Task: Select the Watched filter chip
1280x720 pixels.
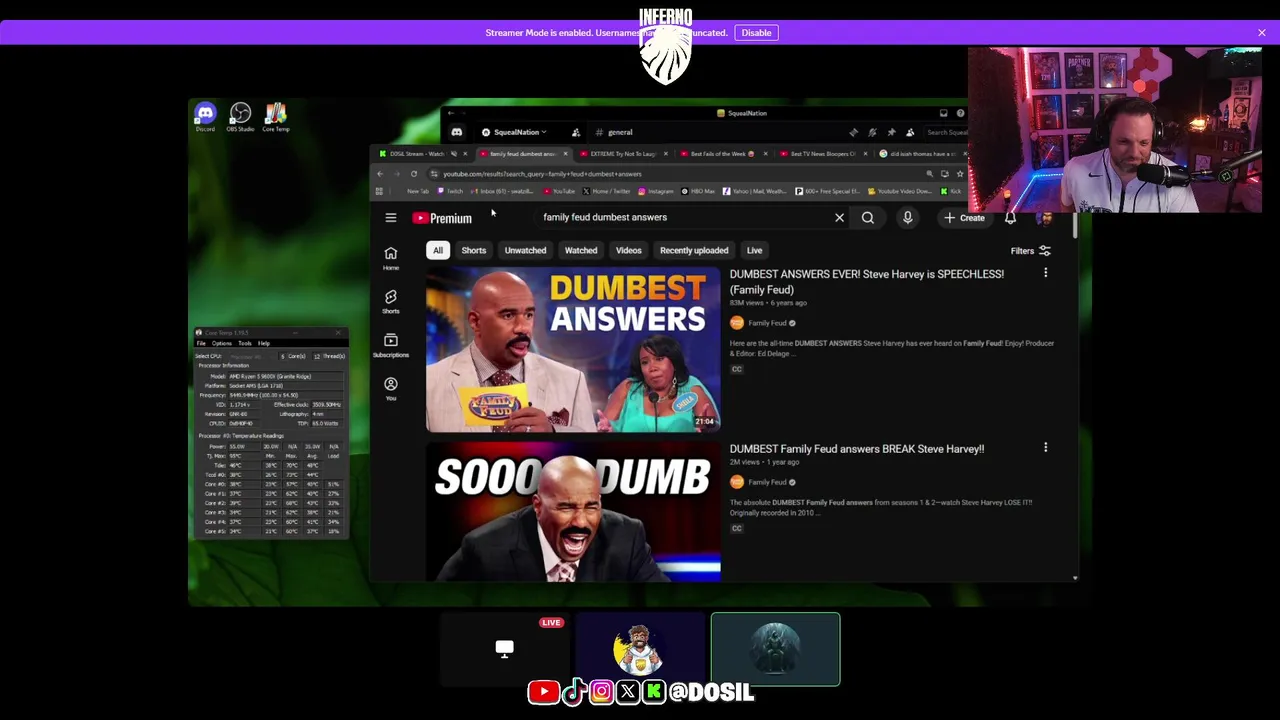Action: tap(581, 250)
